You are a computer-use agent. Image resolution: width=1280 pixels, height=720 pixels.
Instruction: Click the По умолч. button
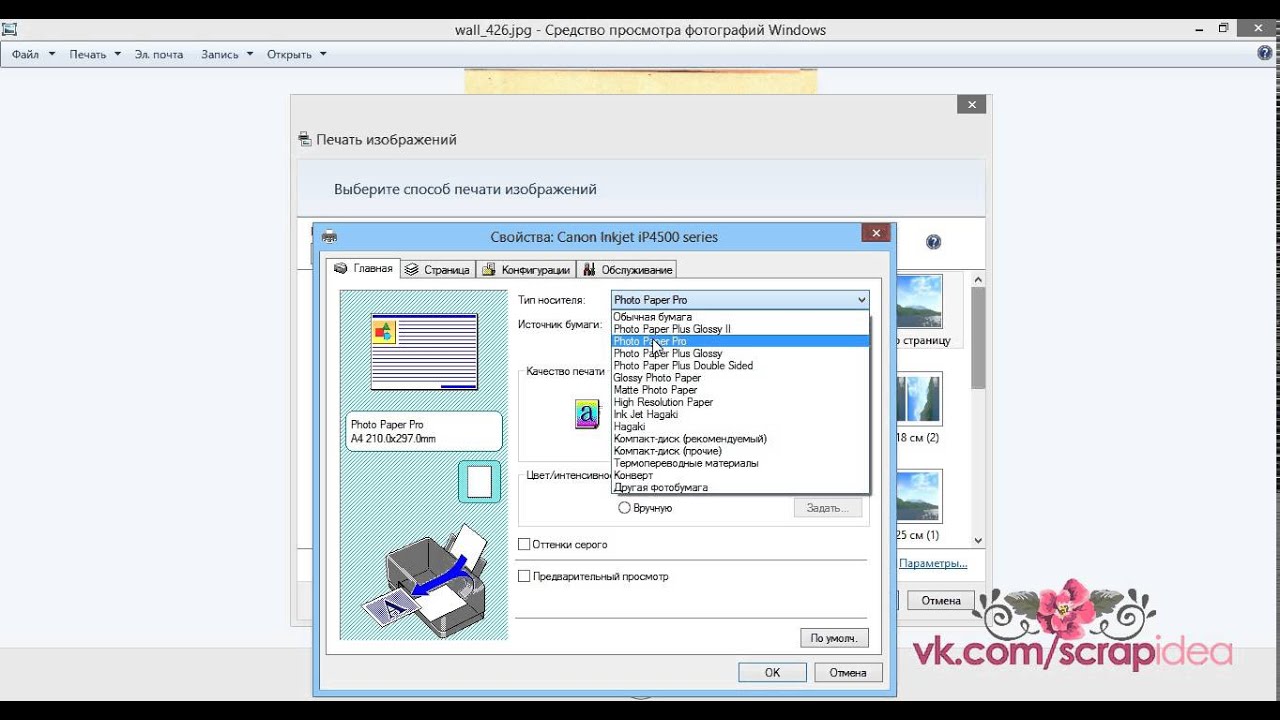(x=834, y=638)
